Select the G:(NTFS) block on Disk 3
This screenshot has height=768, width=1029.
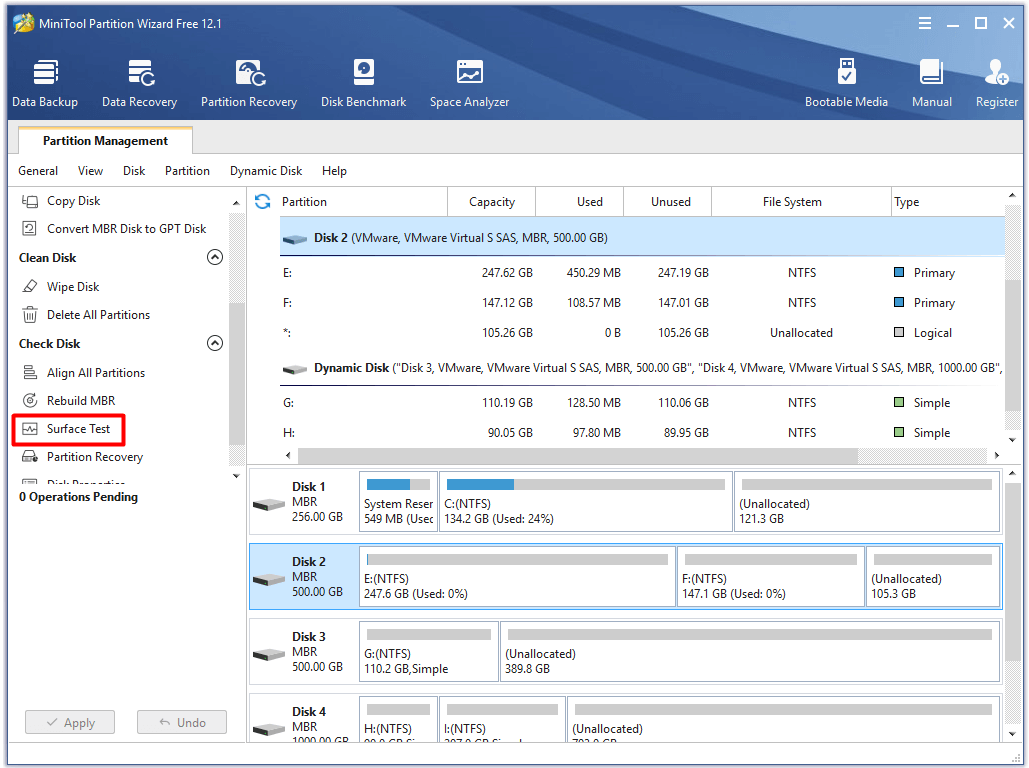[429, 651]
